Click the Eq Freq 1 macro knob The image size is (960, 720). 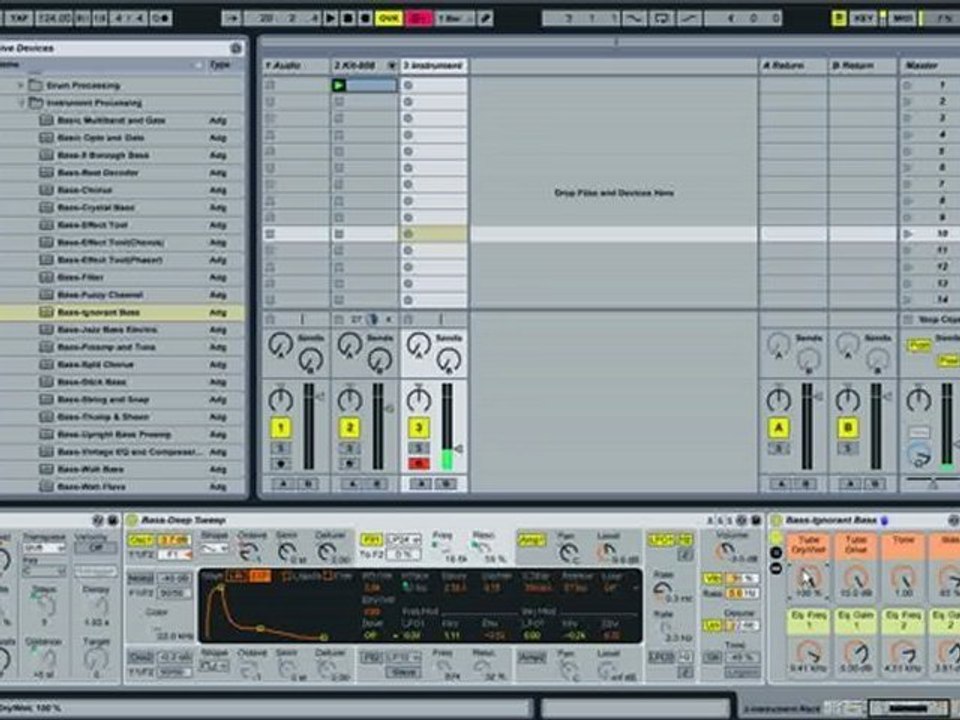[808, 651]
